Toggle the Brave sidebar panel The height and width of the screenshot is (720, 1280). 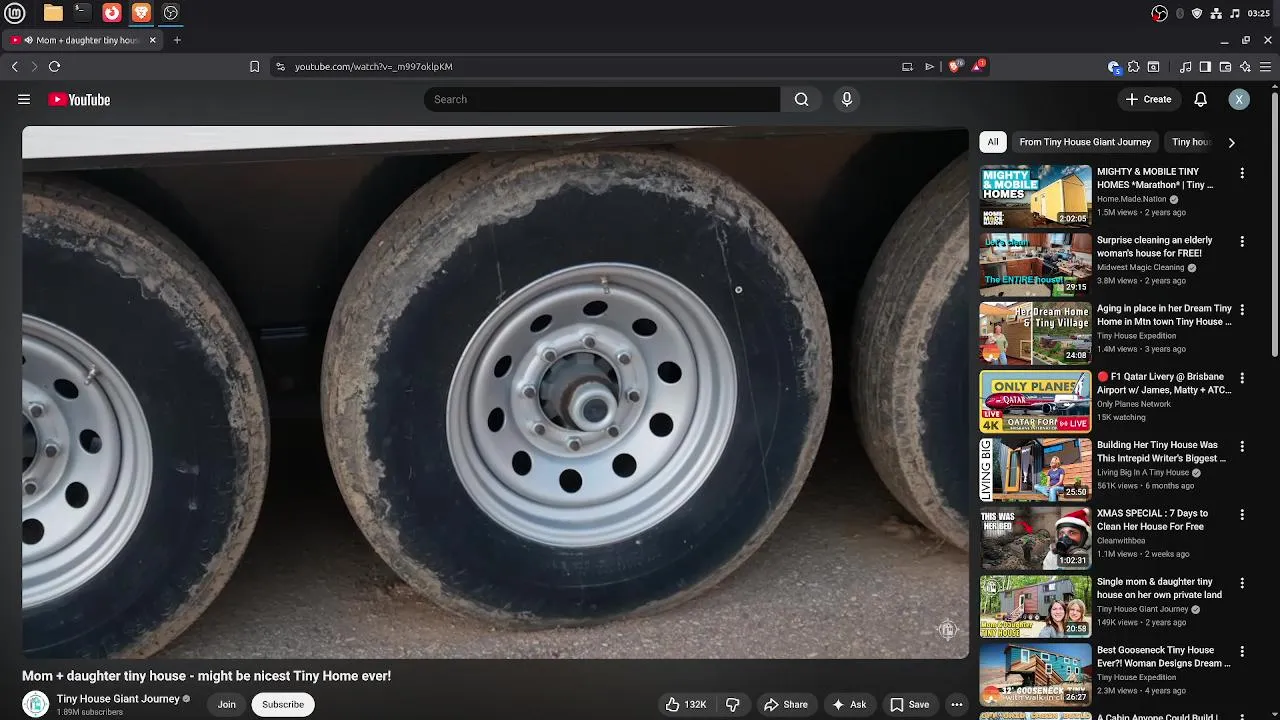(x=1205, y=66)
